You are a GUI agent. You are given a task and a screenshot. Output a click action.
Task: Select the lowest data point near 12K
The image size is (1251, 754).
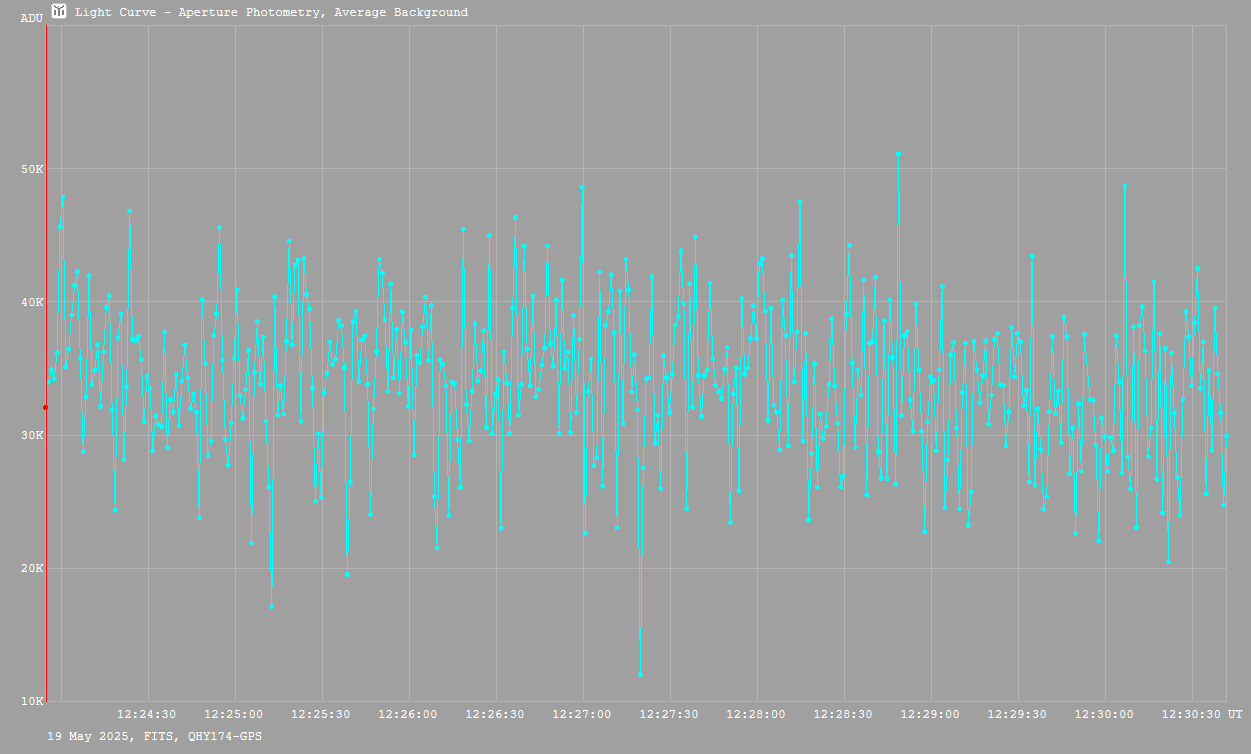click(x=640, y=674)
